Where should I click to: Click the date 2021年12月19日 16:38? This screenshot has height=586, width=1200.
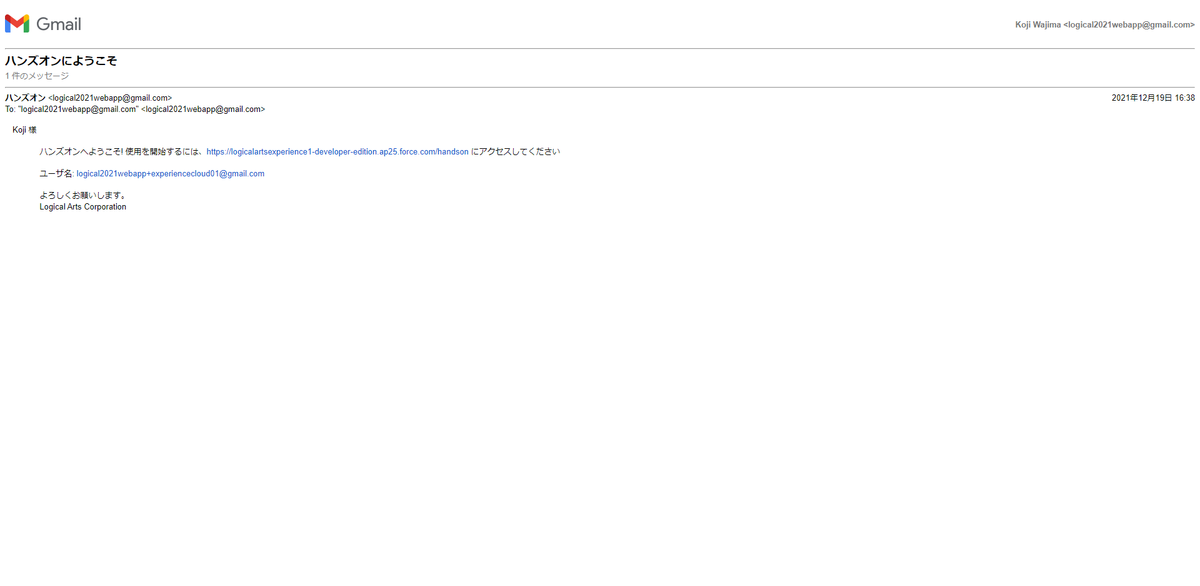point(1153,98)
